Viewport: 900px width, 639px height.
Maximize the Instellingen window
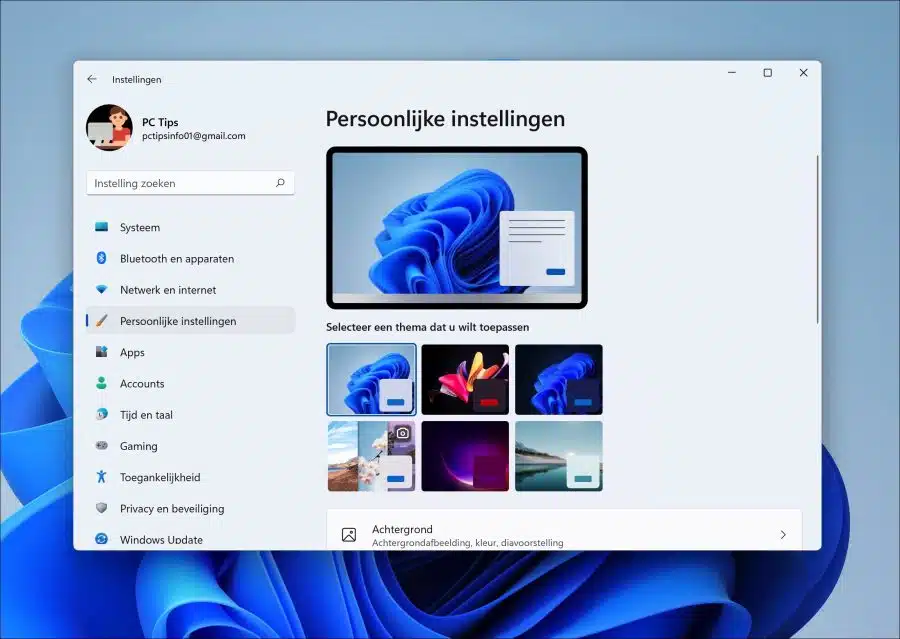[767, 73]
